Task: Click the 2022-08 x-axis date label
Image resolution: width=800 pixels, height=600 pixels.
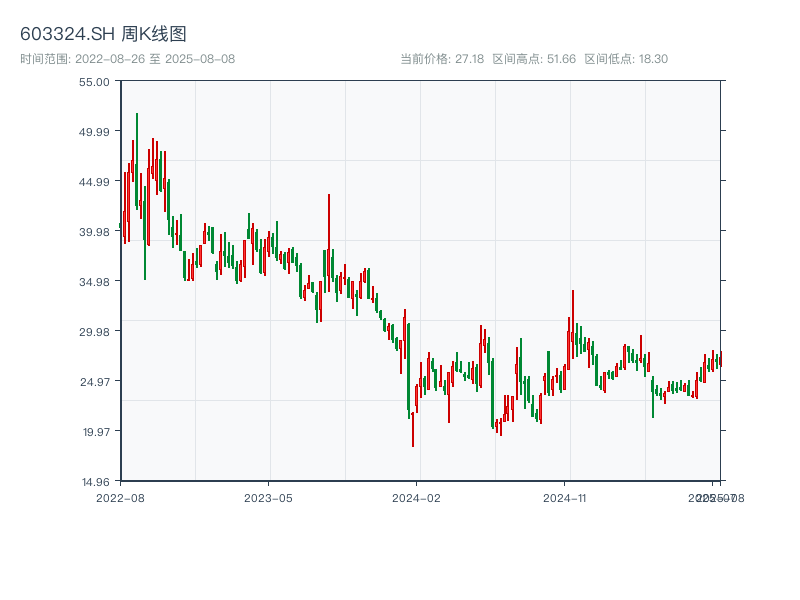Action: [120, 497]
